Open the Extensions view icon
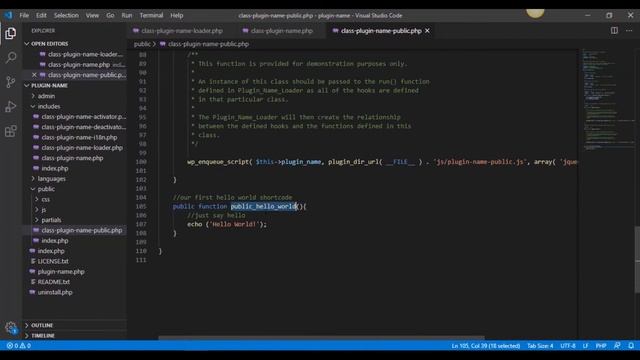This screenshot has height=360, width=640. pos(11,131)
